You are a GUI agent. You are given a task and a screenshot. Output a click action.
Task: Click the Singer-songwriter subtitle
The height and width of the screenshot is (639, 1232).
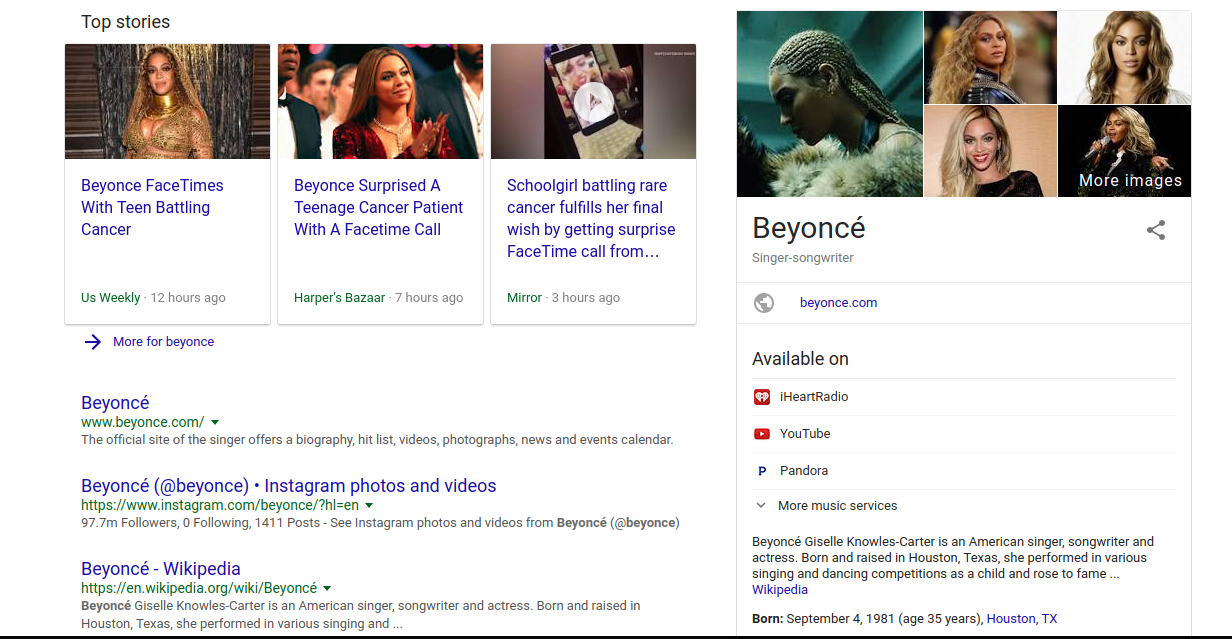pos(803,258)
